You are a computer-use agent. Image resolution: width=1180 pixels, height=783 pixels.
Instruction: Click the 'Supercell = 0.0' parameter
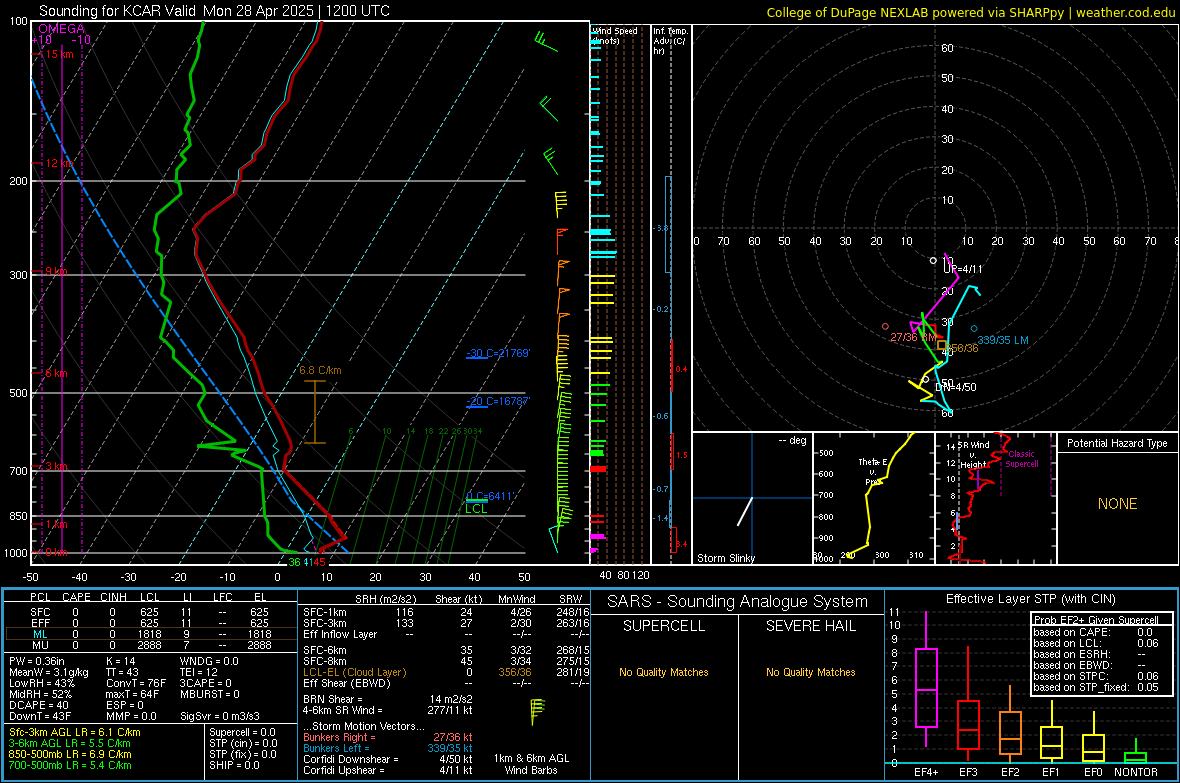(242, 732)
